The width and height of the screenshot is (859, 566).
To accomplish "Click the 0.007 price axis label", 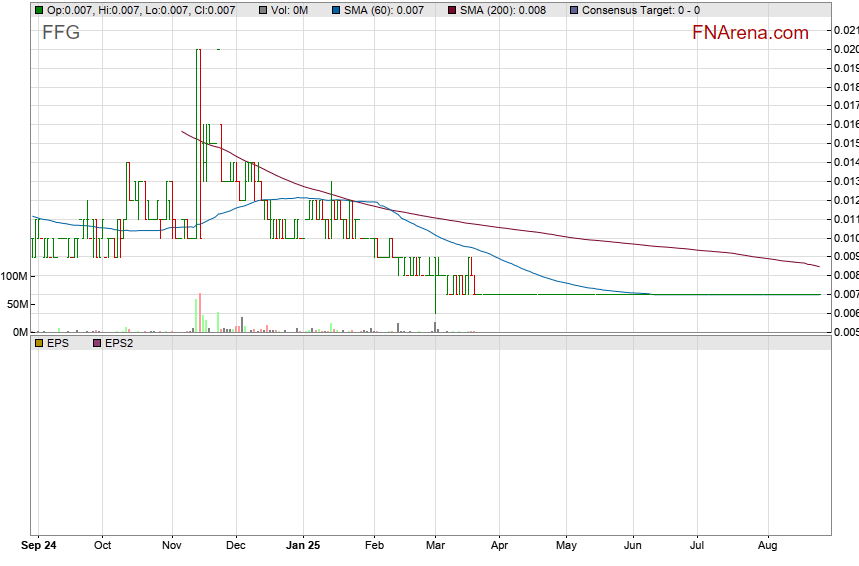I will point(845,294).
